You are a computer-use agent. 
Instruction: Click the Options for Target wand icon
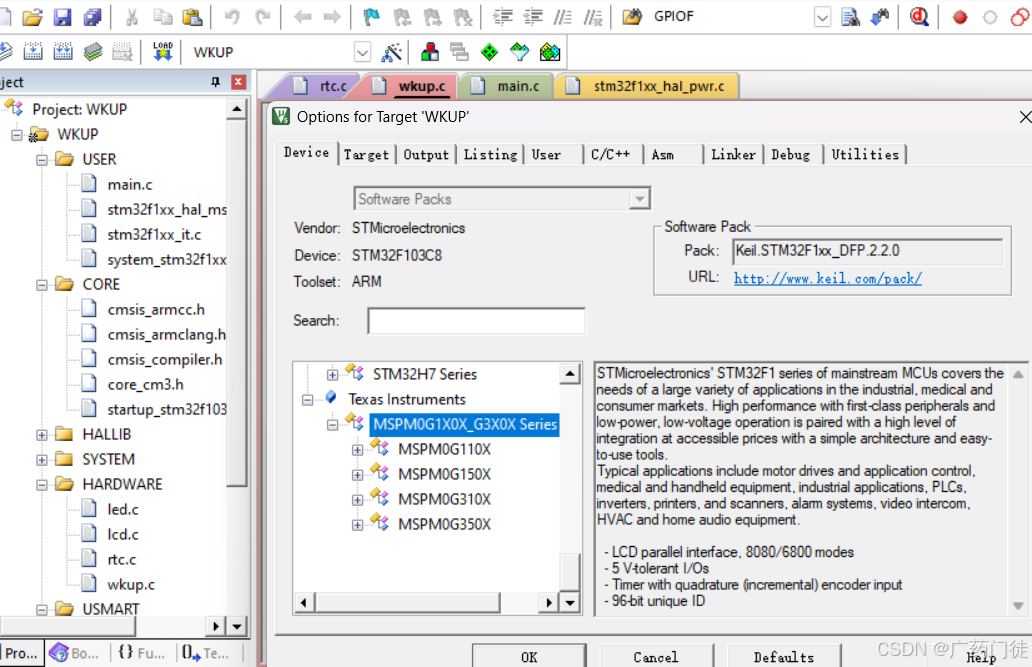(x=392, y=52)
